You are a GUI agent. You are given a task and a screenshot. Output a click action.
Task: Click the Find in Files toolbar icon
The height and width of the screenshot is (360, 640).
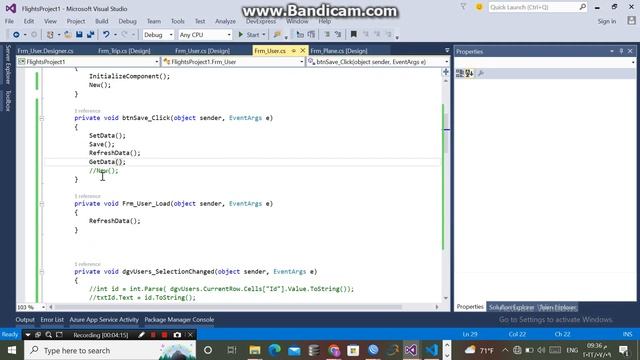click(x=278, y=35)
